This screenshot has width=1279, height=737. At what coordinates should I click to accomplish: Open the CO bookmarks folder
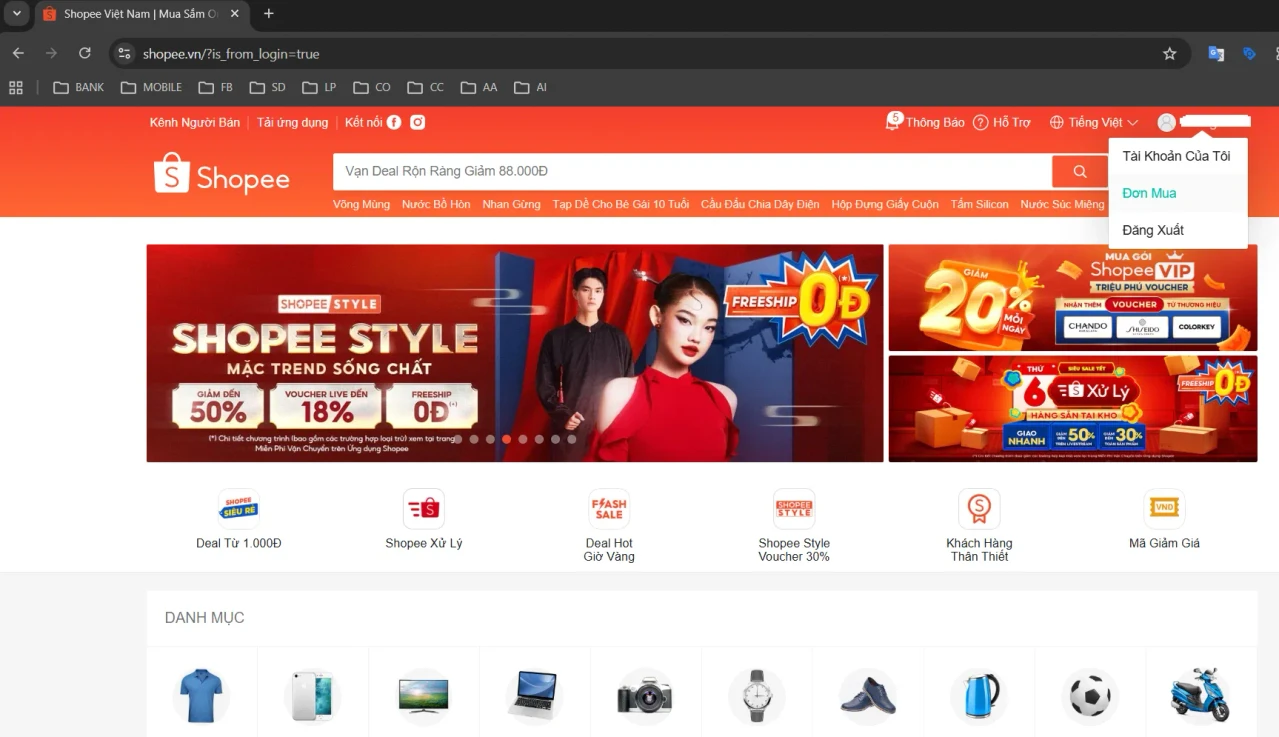(x=372, y=87)
